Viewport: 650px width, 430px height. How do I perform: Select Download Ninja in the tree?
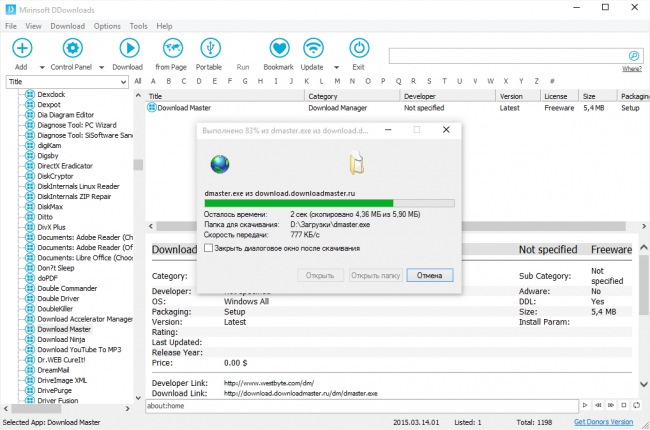point(61,339)
